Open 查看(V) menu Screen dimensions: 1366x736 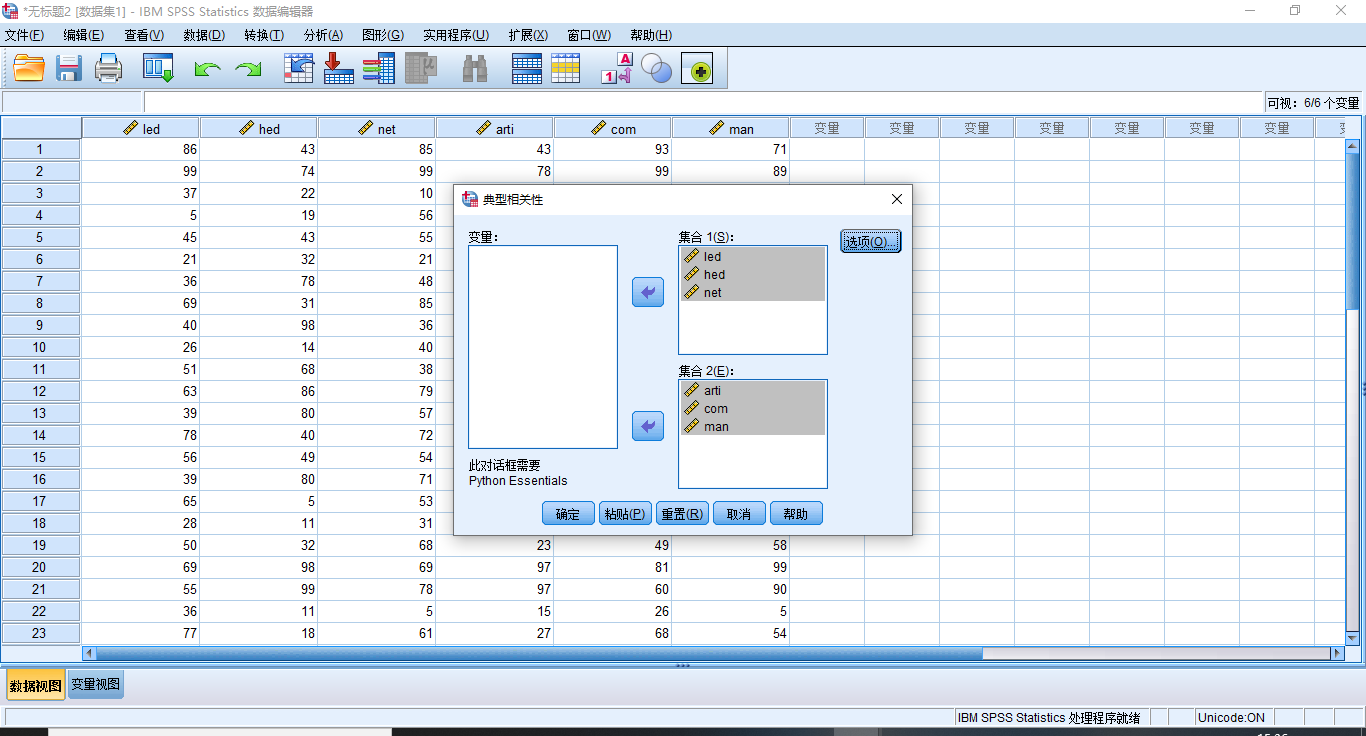click(x=144, y=35)
